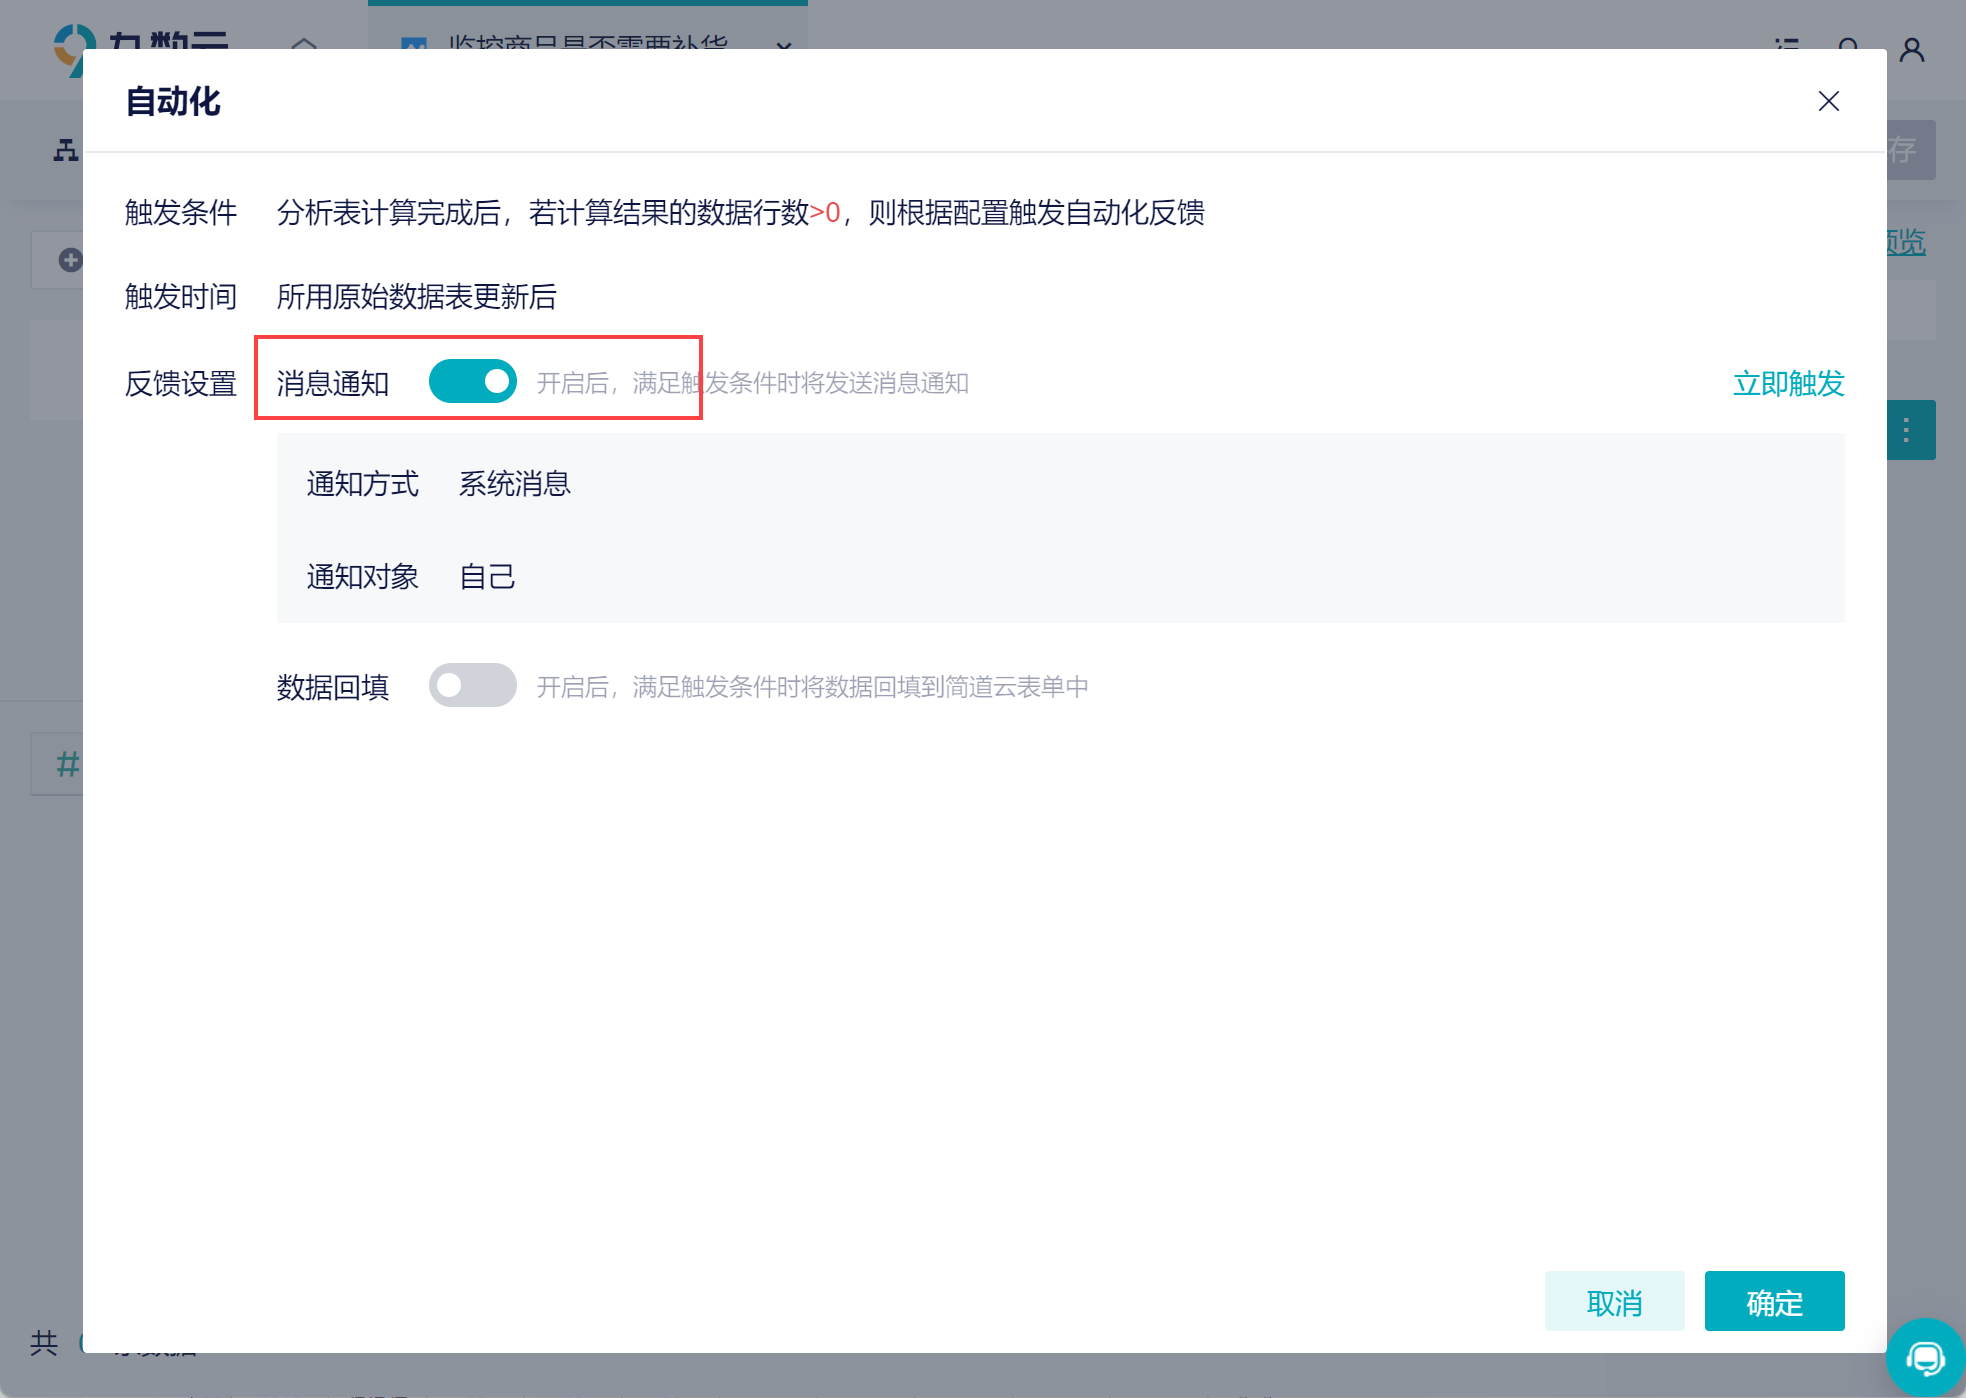Click the 立即触发 link

click(1788, 383)
